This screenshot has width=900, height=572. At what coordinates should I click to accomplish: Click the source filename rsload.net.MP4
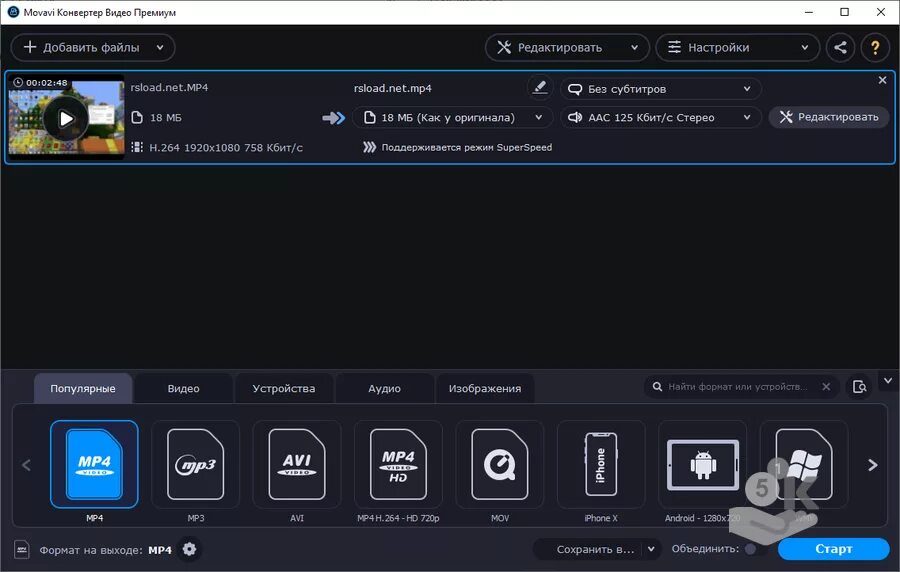(169, 88)
